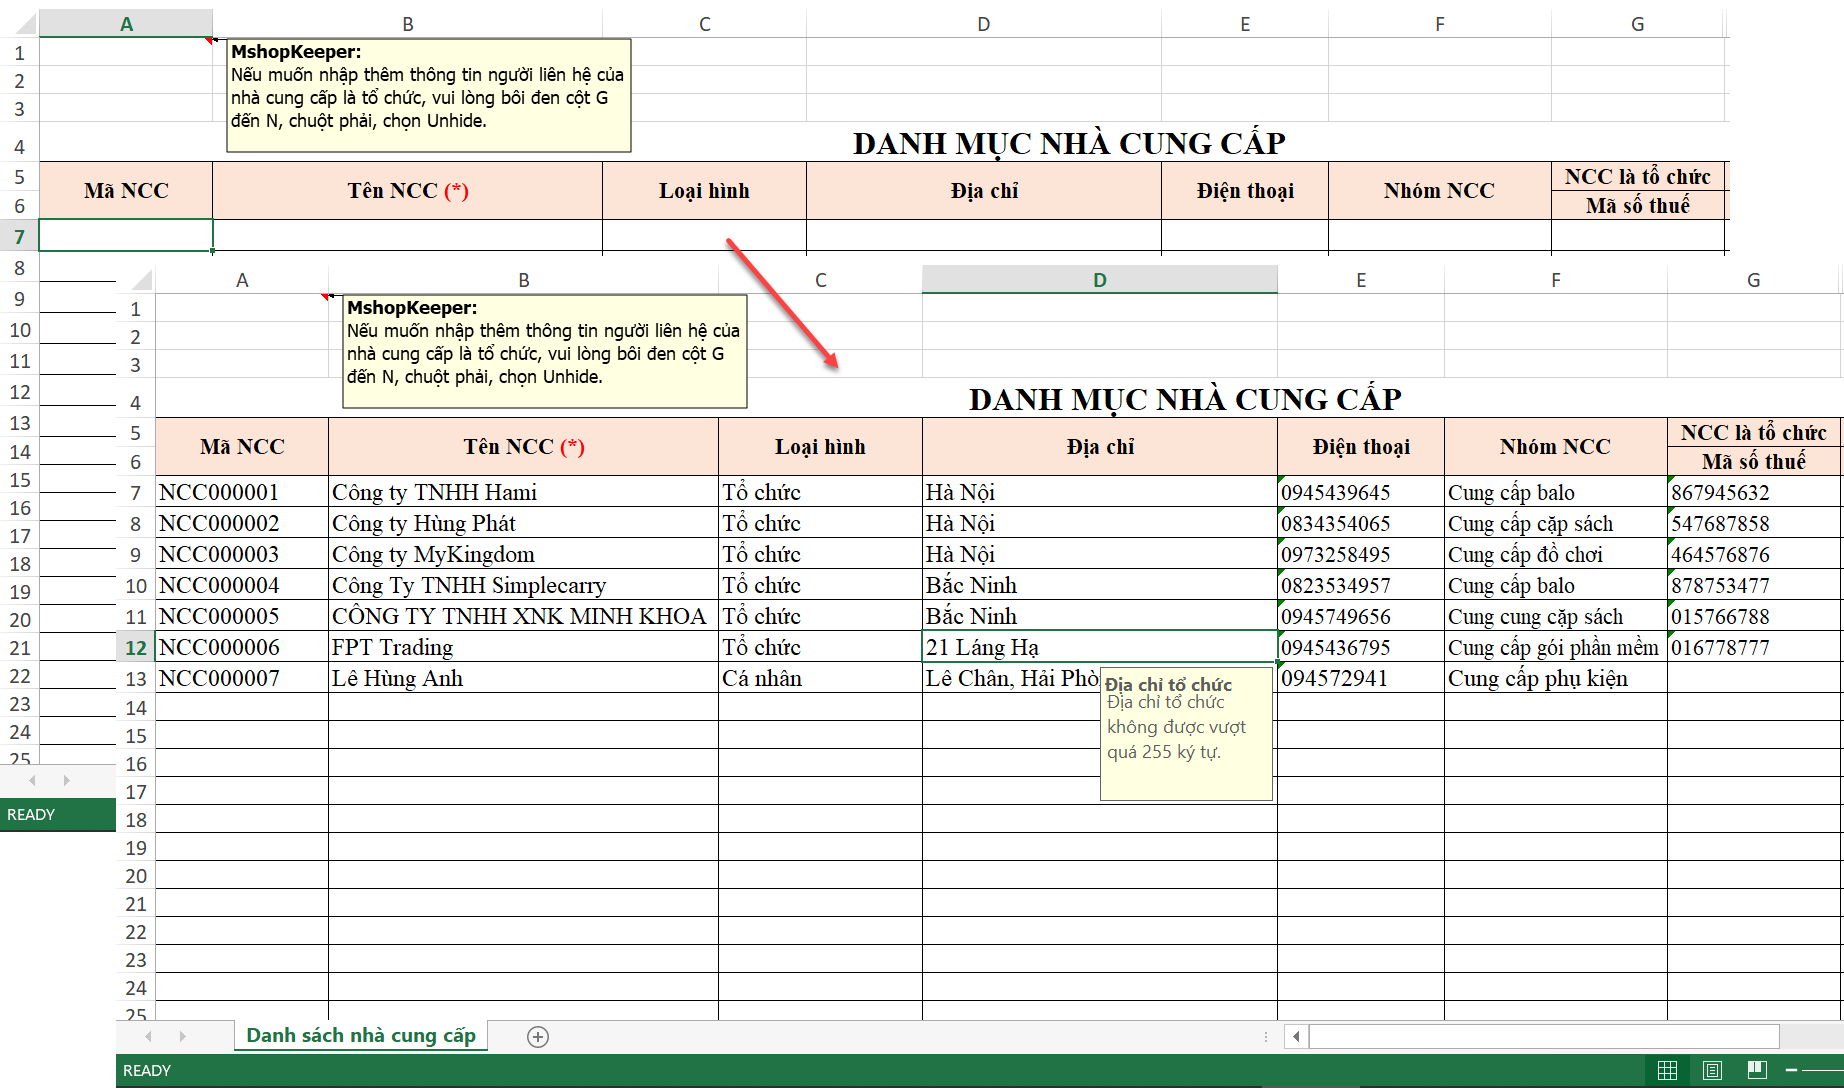
Task: Click the horizontal scrollbar left arrow
Action: tap(1296, 1036)
